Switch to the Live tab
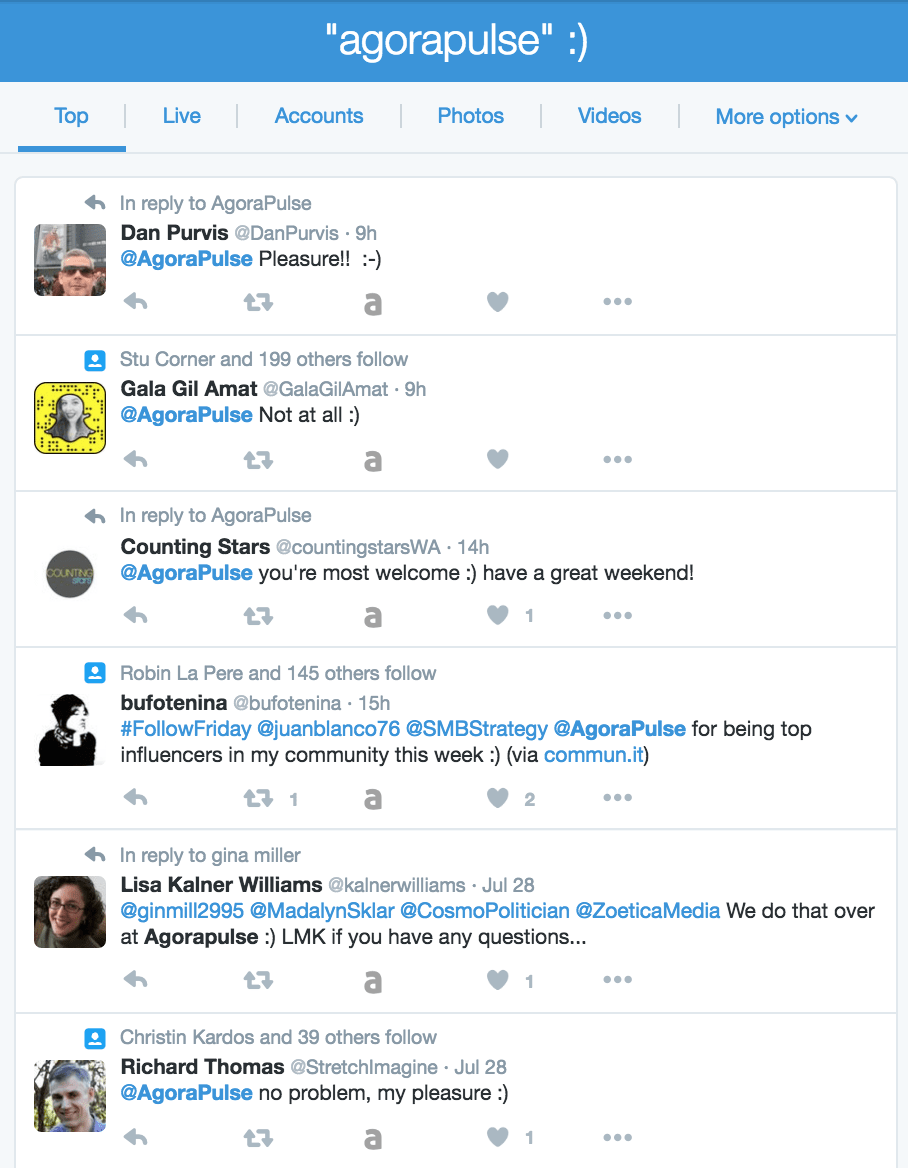 pyautogui.click(x=182, y=116)
